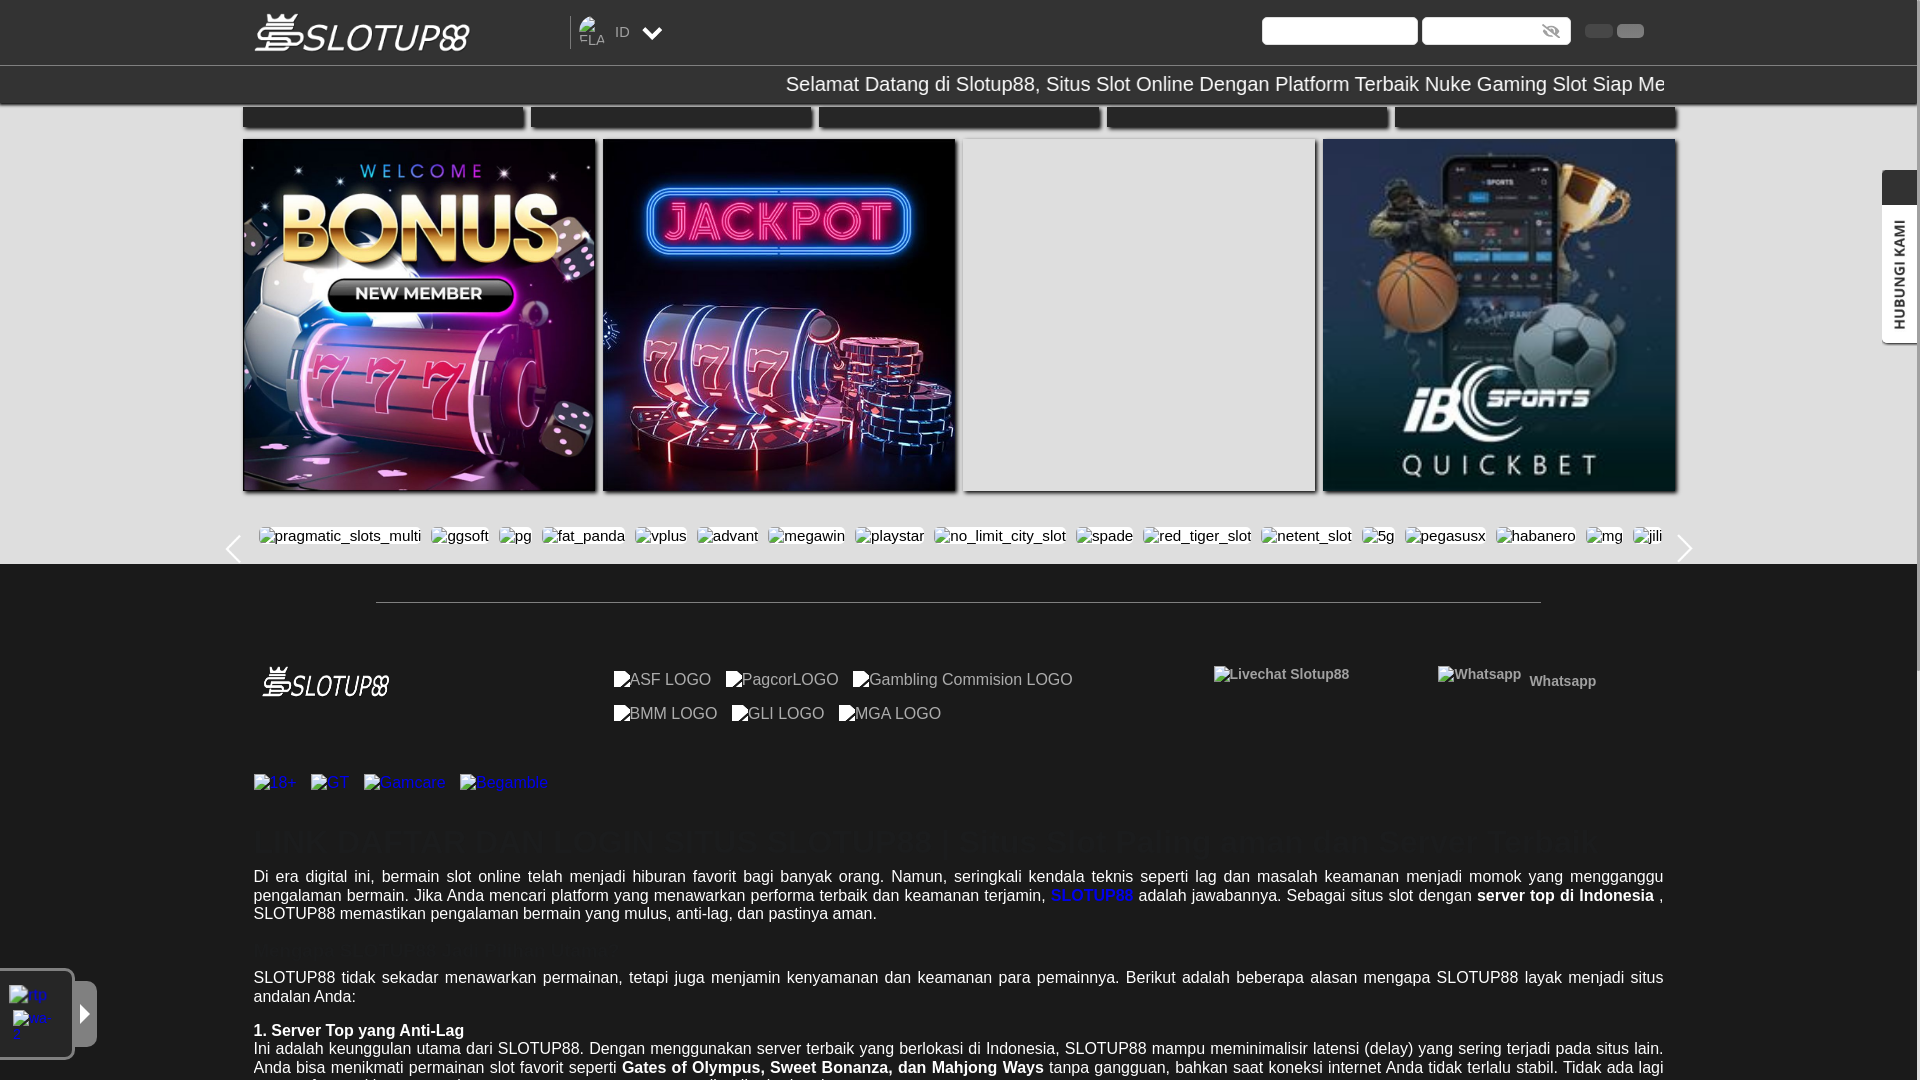Select the fifth dark menu tab

1535,117
